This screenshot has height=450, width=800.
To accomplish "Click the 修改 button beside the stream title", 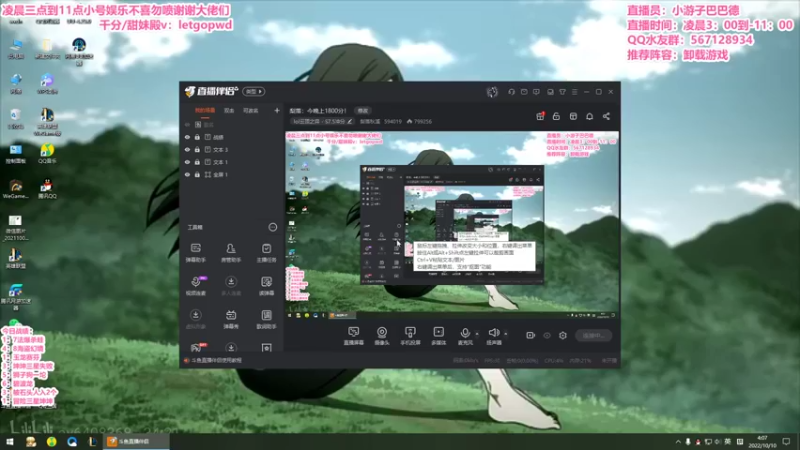I will point(363,111).
